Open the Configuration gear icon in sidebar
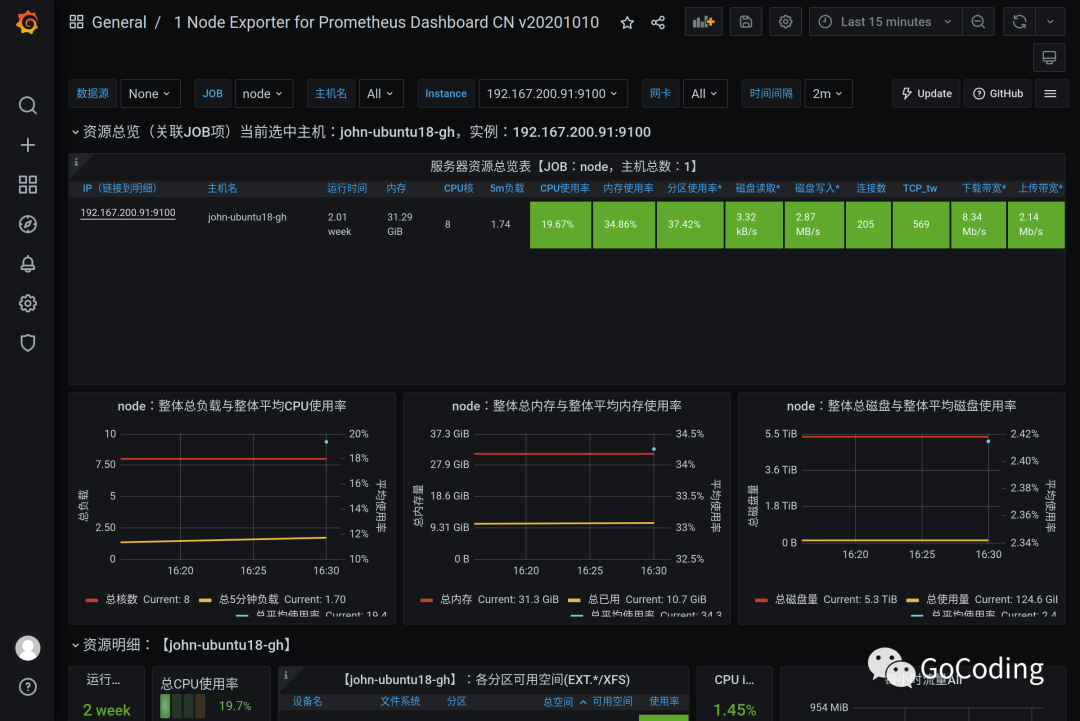This screenshot has height=721, width=1080. click(28, 303)
